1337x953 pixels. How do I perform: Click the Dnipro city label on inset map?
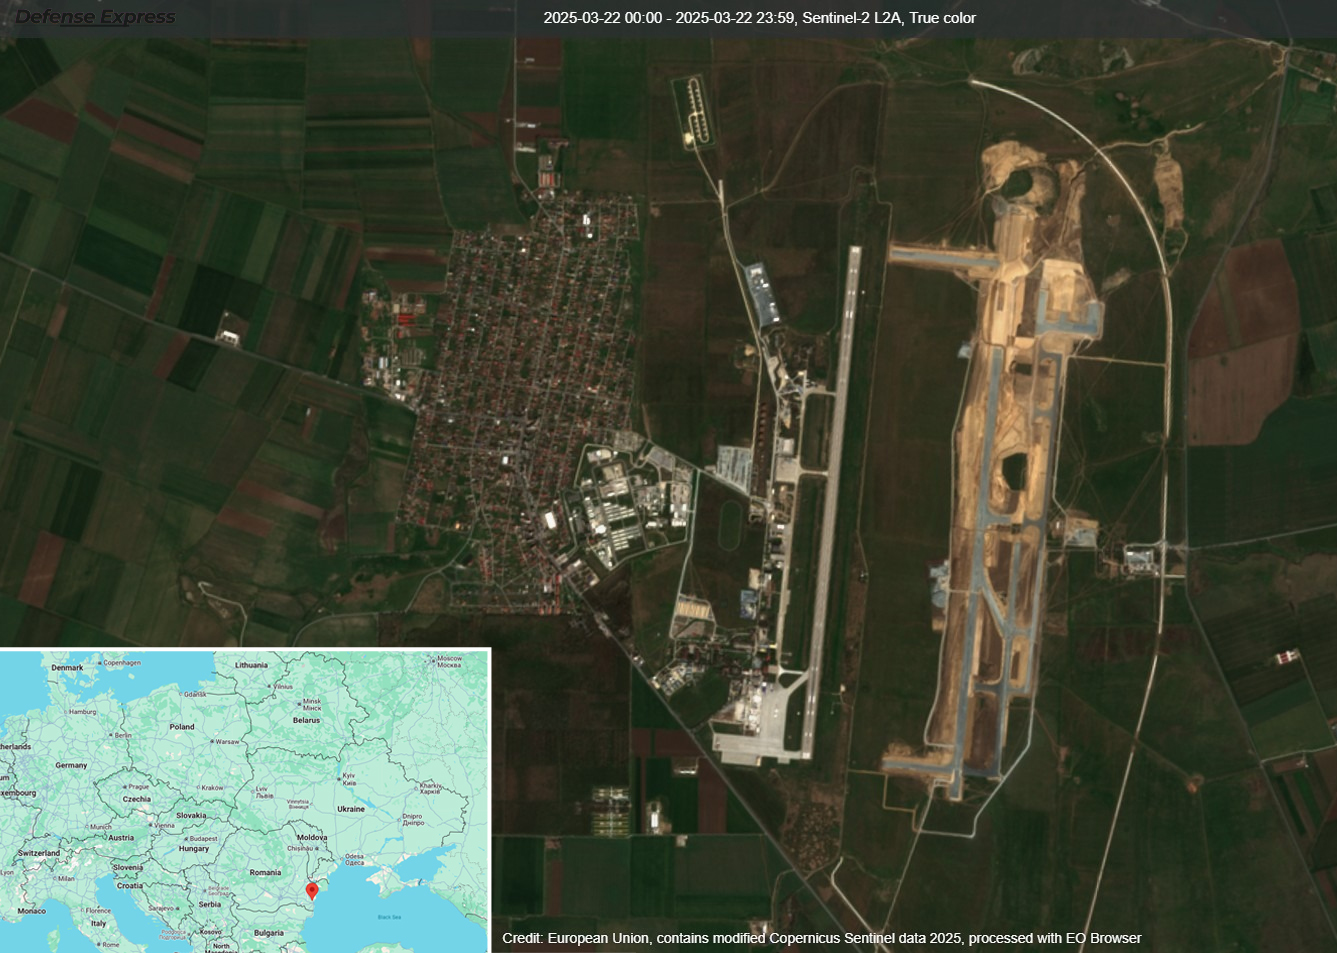[x=413, y=820]
